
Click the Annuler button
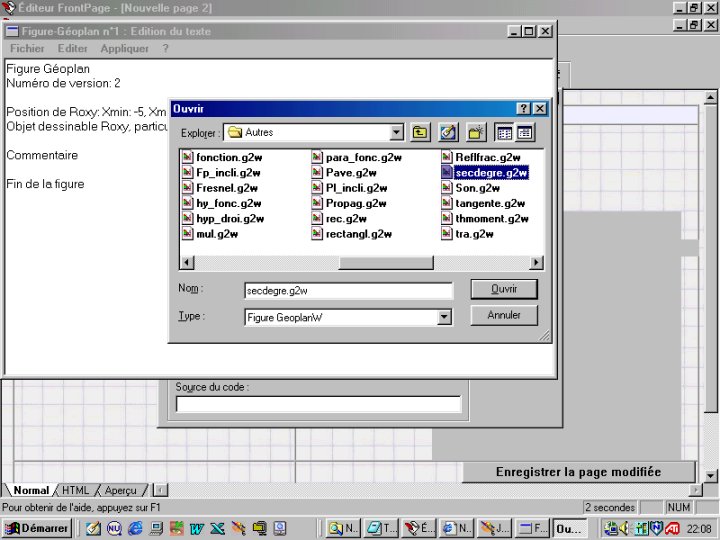[504, 315]
